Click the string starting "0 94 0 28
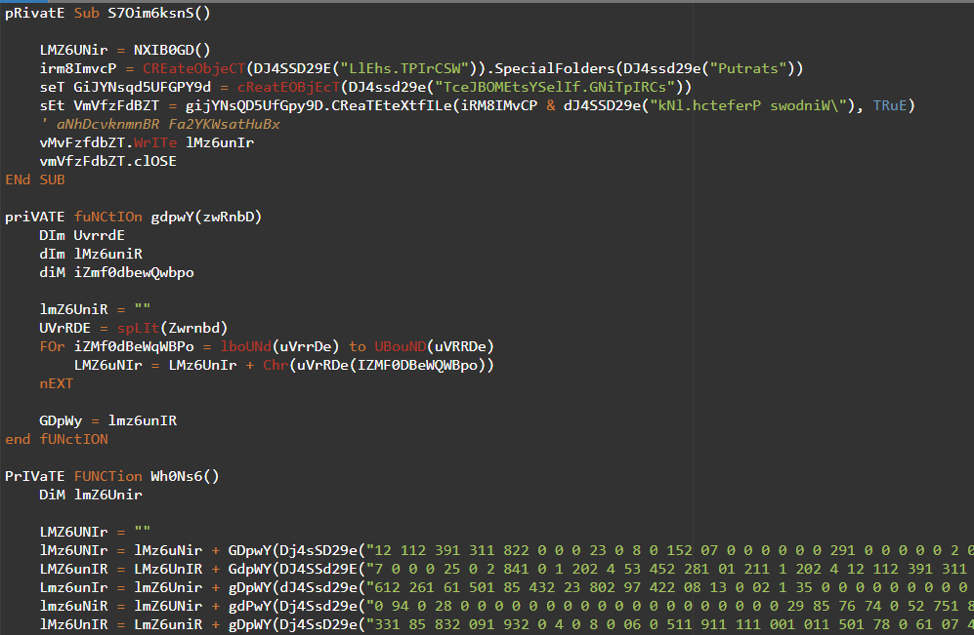Screen dimensions: 974x635 (x=670, y=606)
